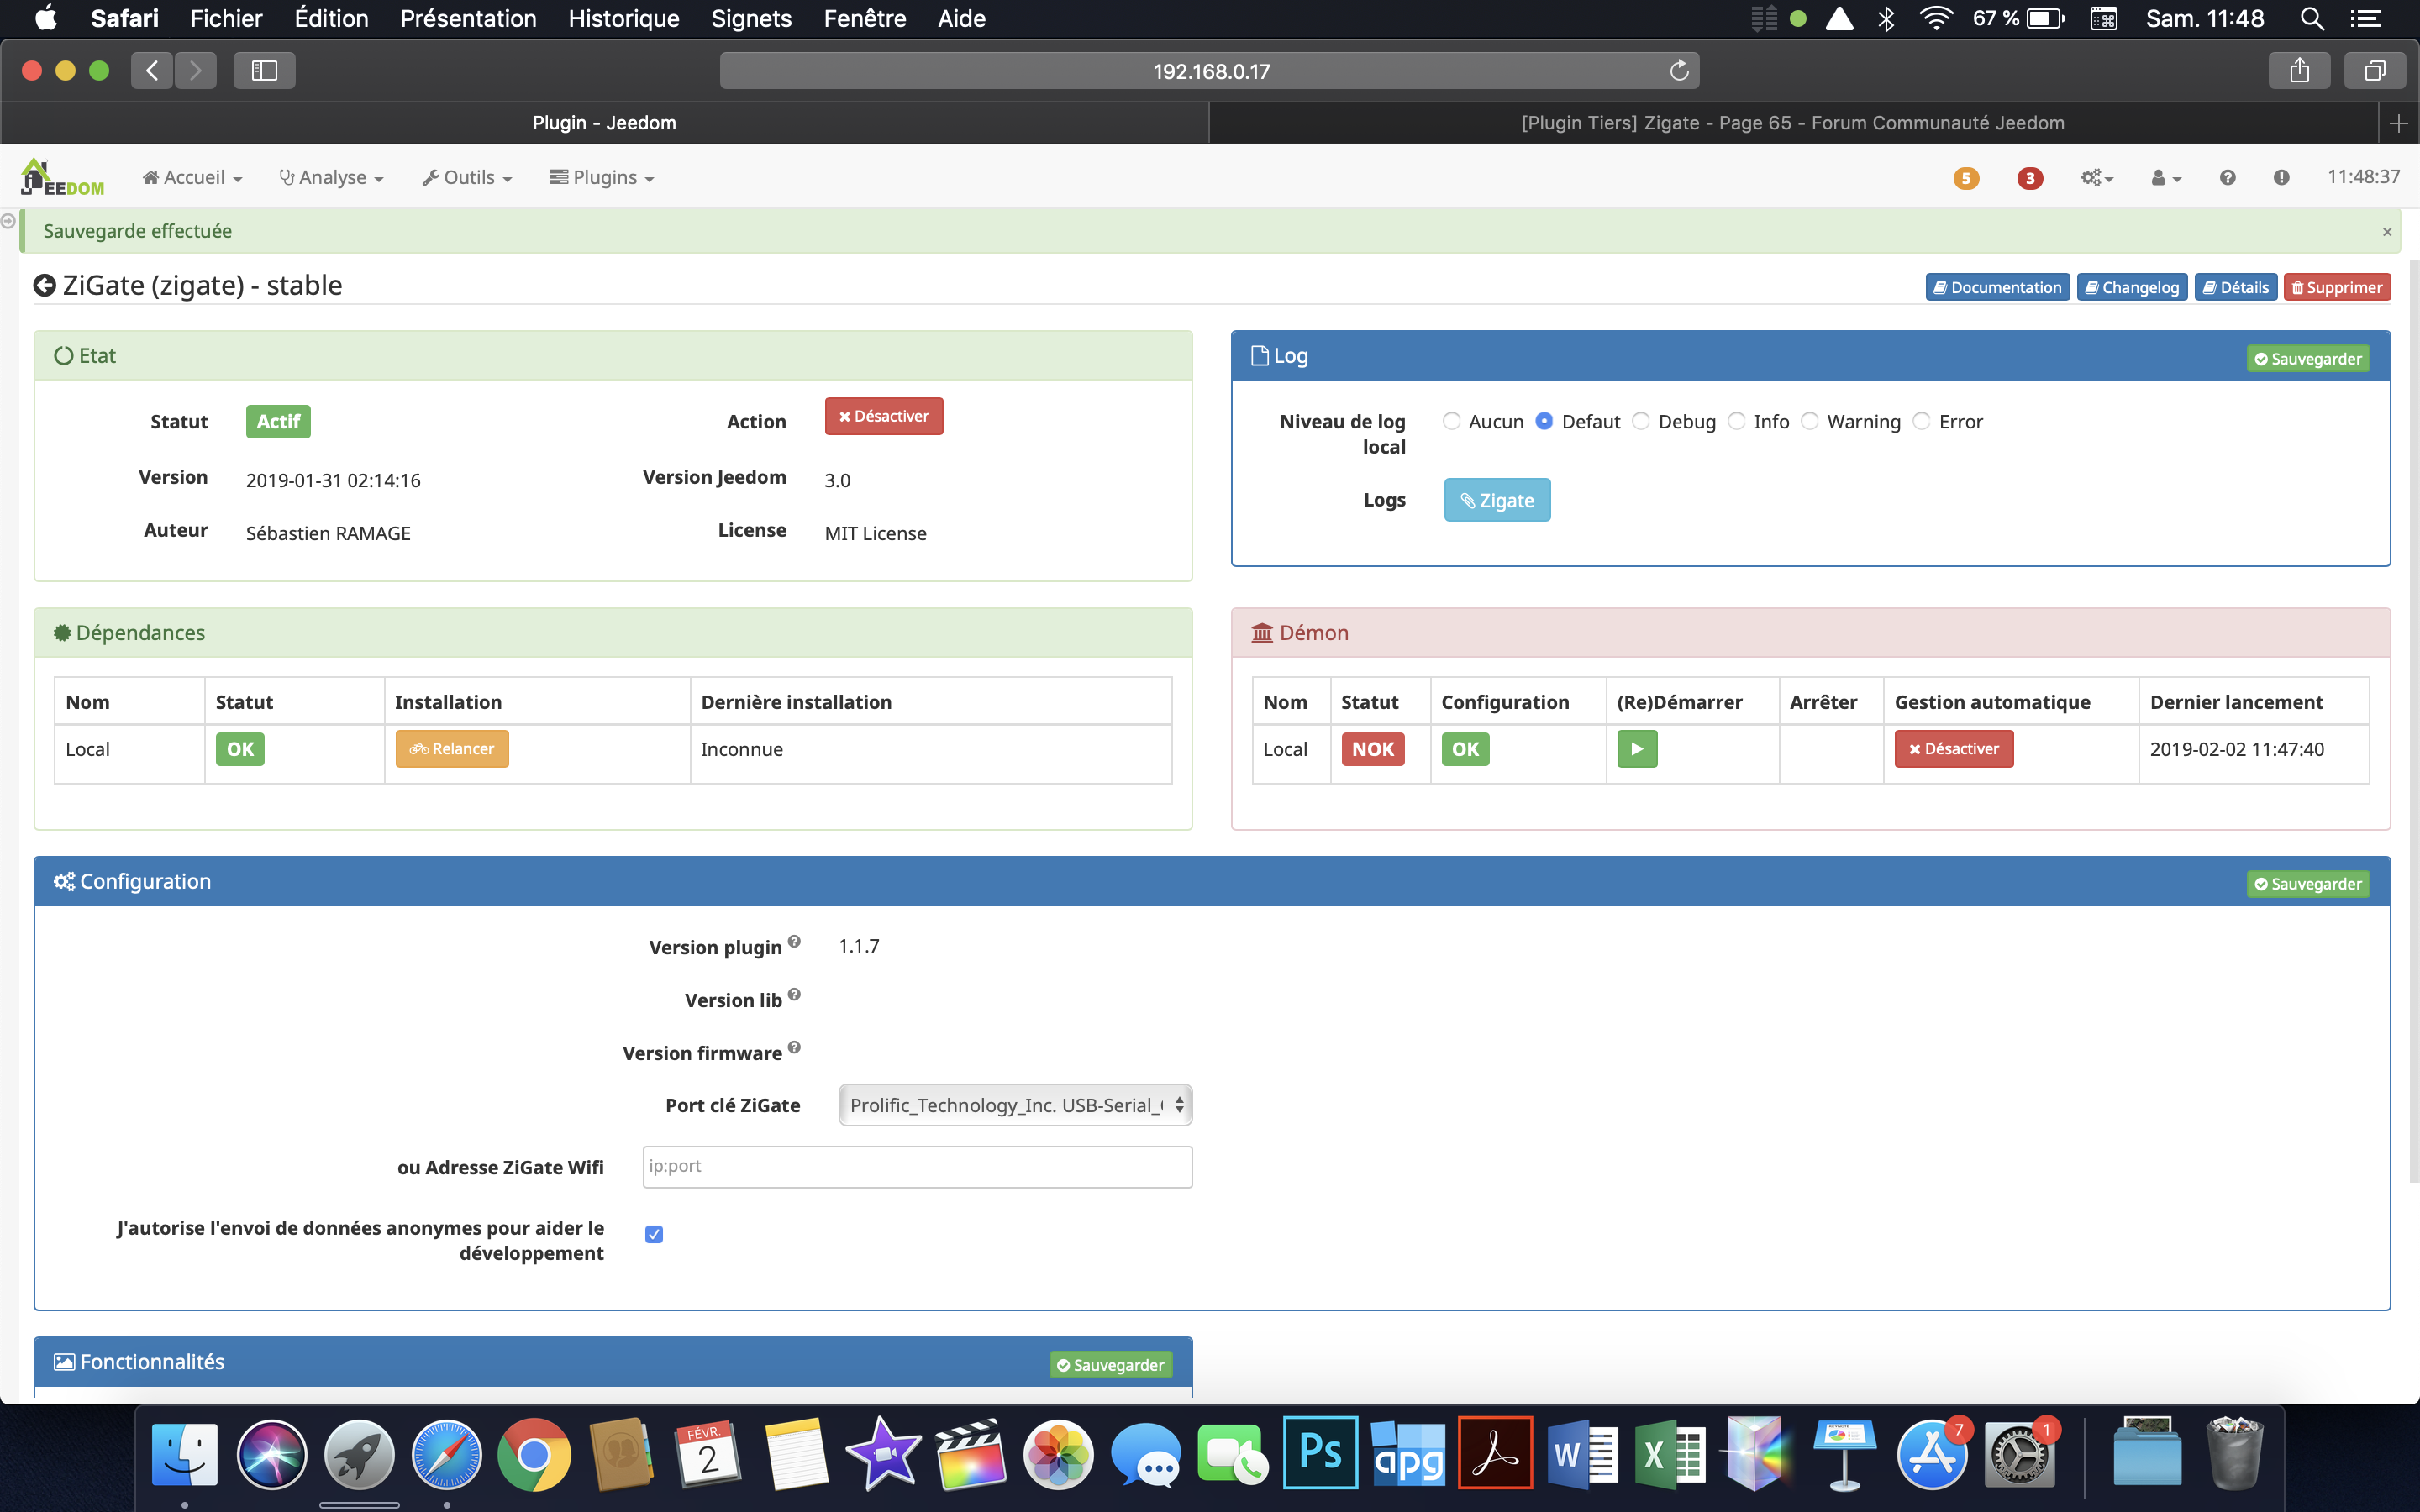This screenshot has height=1512, width=2420.
Task: Show Version lib help tooltip icon
Action: coord(794,994)
